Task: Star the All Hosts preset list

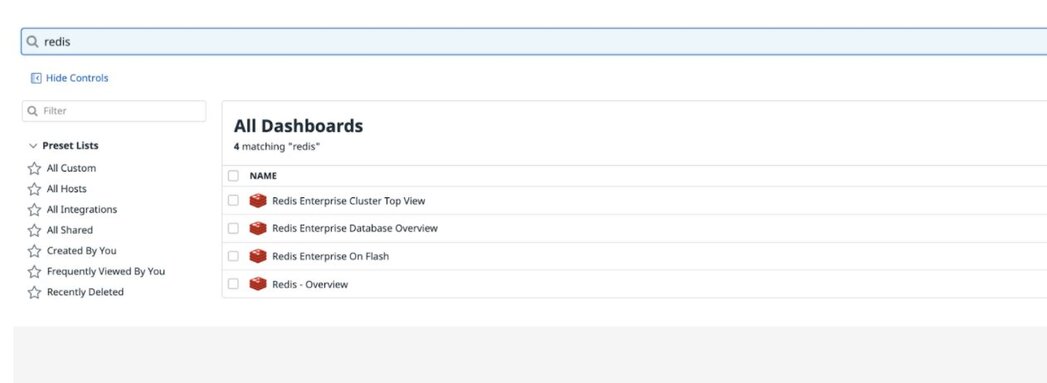Action: coord(34,189)
